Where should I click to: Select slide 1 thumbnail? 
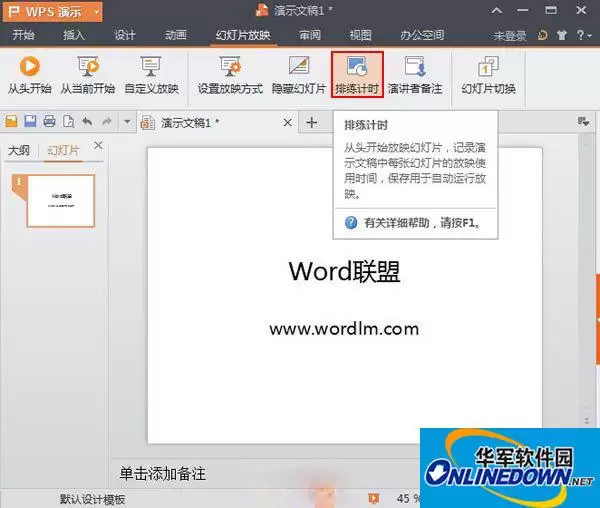60,200
